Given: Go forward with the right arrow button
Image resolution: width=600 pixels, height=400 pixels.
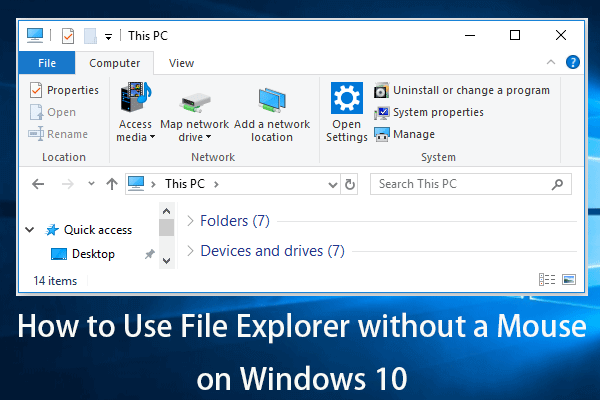Looking at the screenshot, I should pyautogui.click(x=68, y=184).
